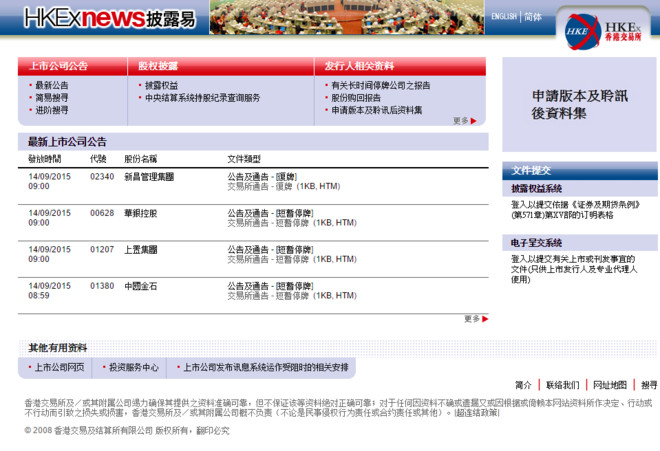660x451 pixels.
Task: Click the 更多 arrow in issuer panel
Action: 465,121
